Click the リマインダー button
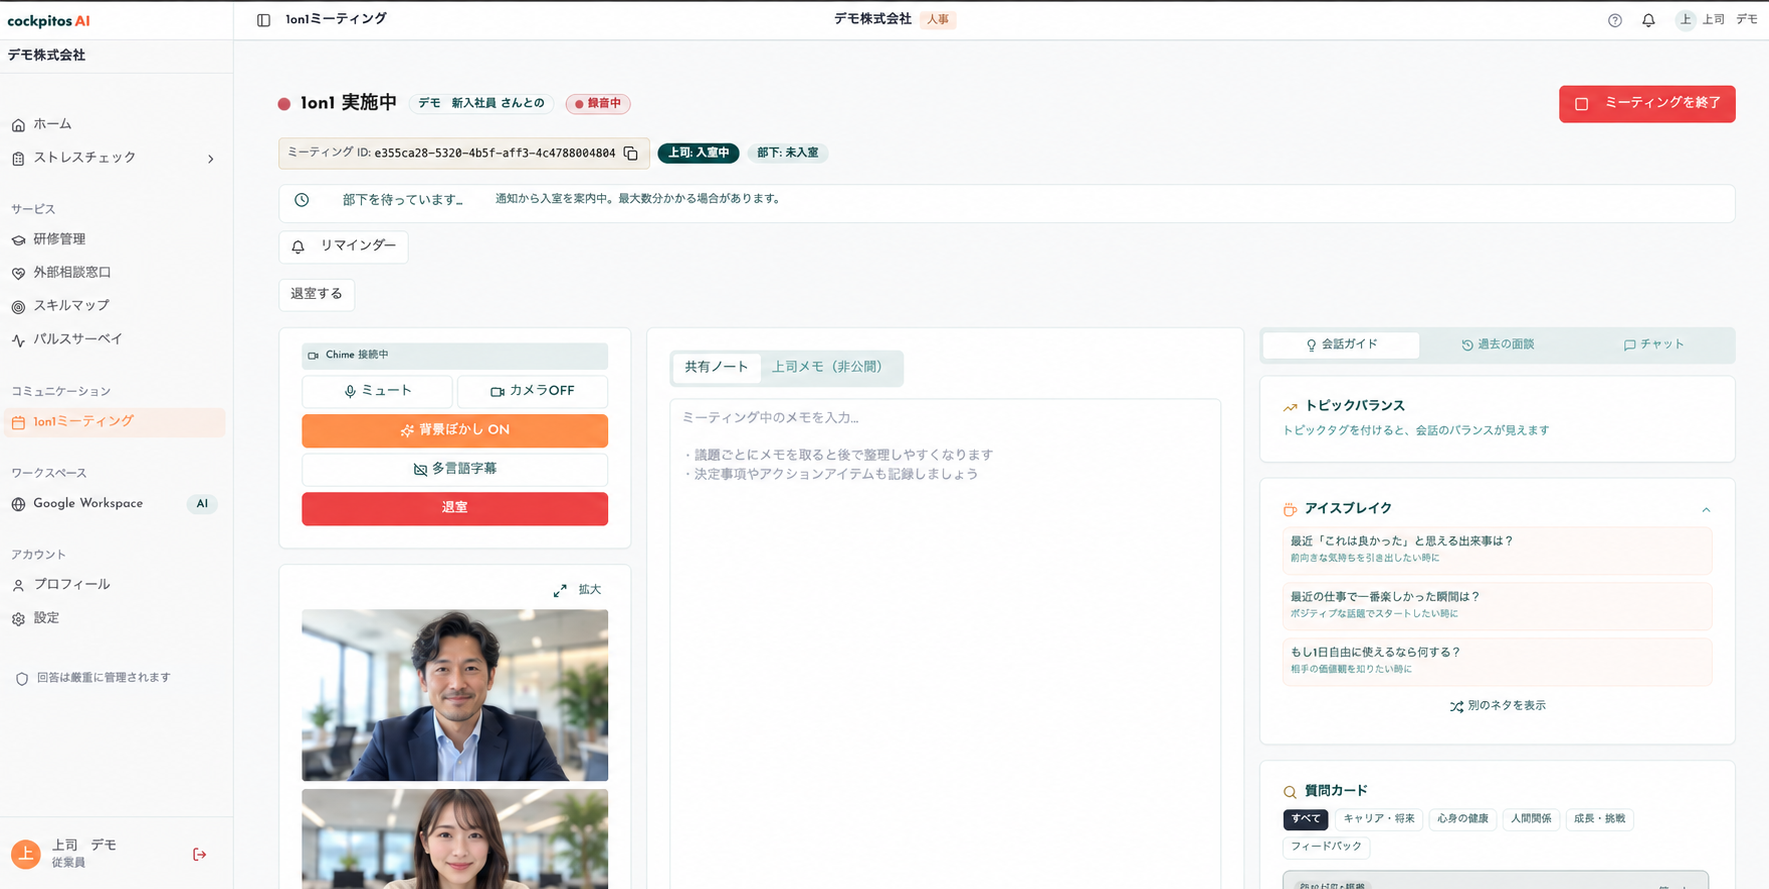This screenshot has height=889, width=1769. pos(343,246)
